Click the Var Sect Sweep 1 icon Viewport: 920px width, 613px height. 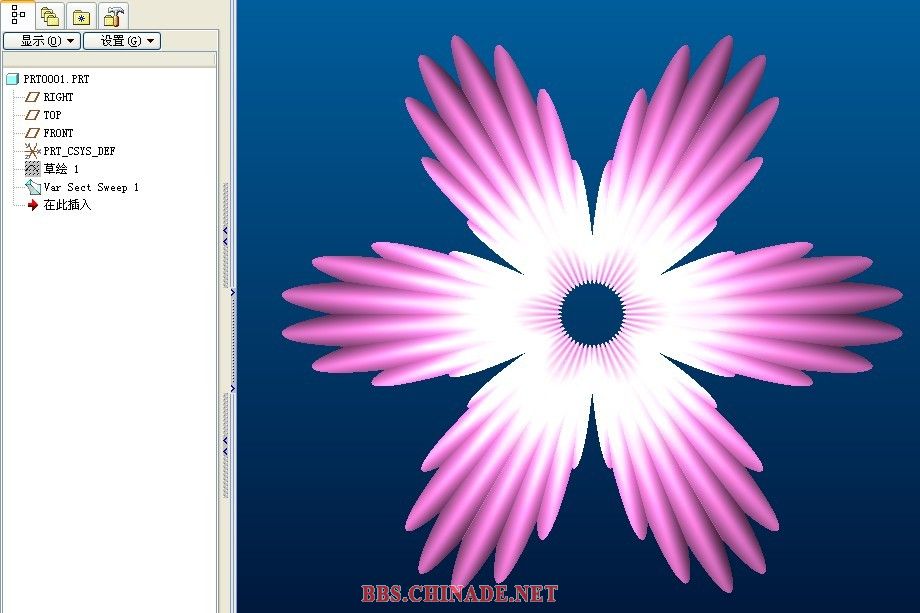coord(32,187)
